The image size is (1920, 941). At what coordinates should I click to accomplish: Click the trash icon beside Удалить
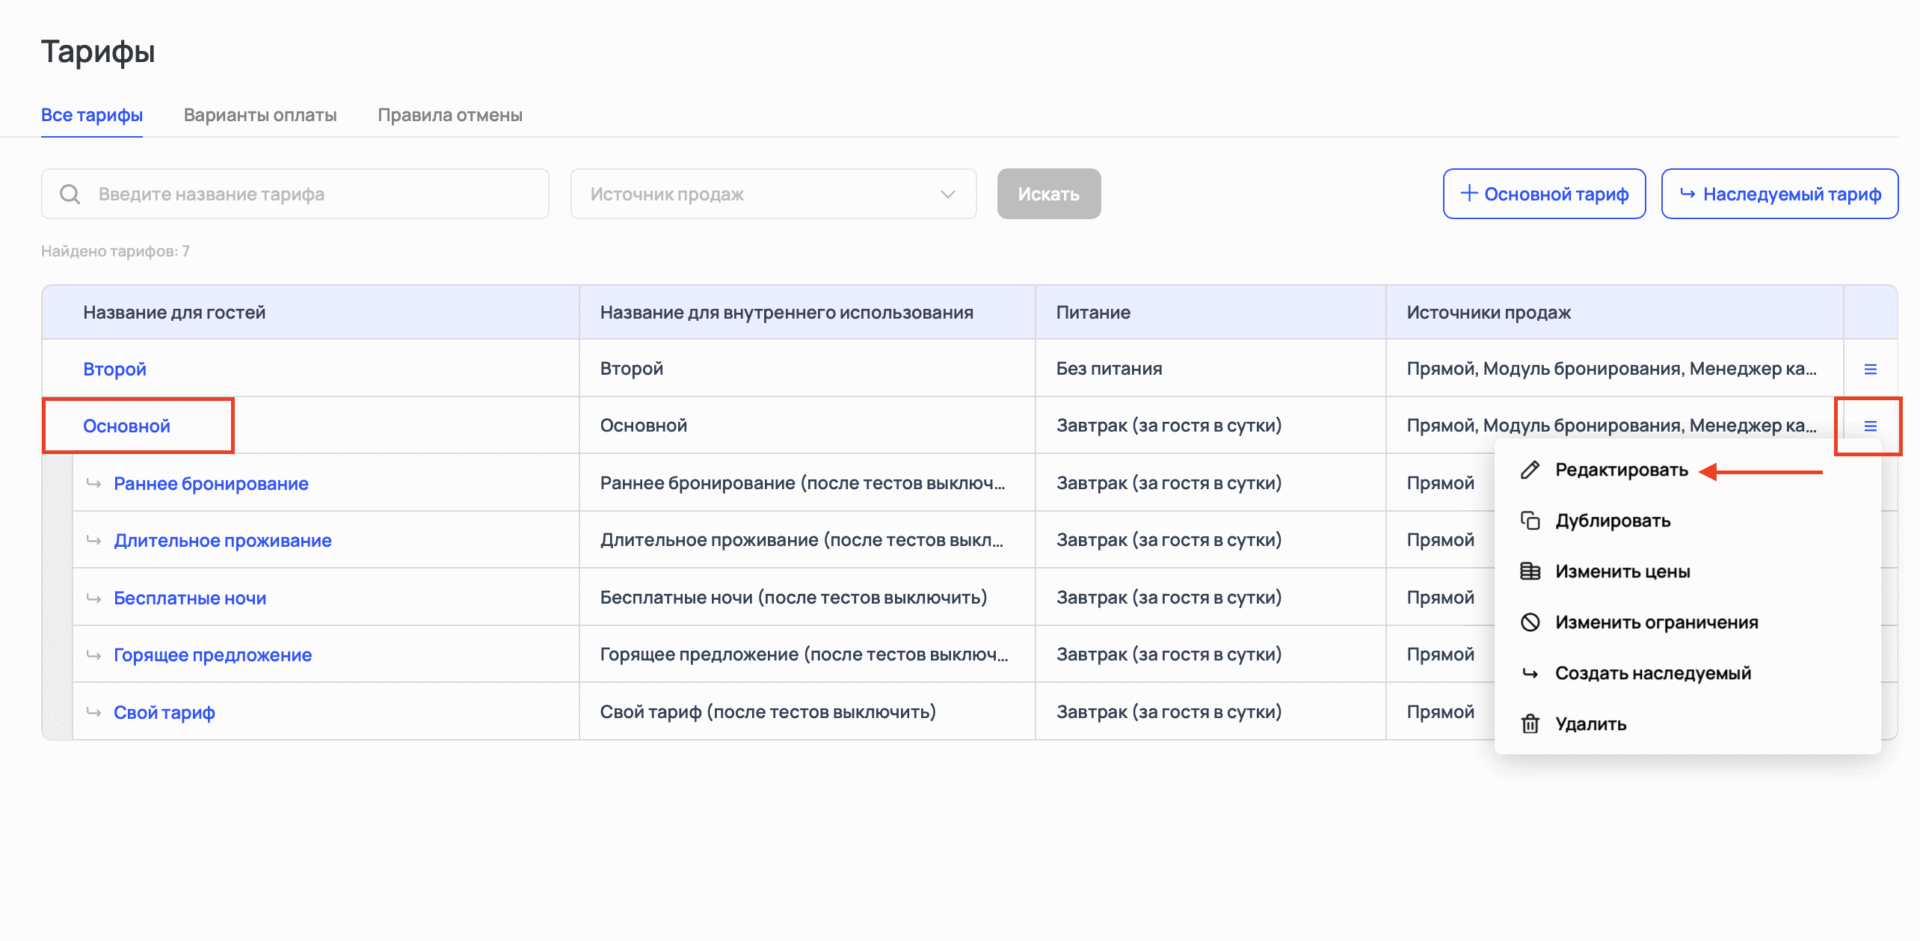click(x=1530, y=724)
